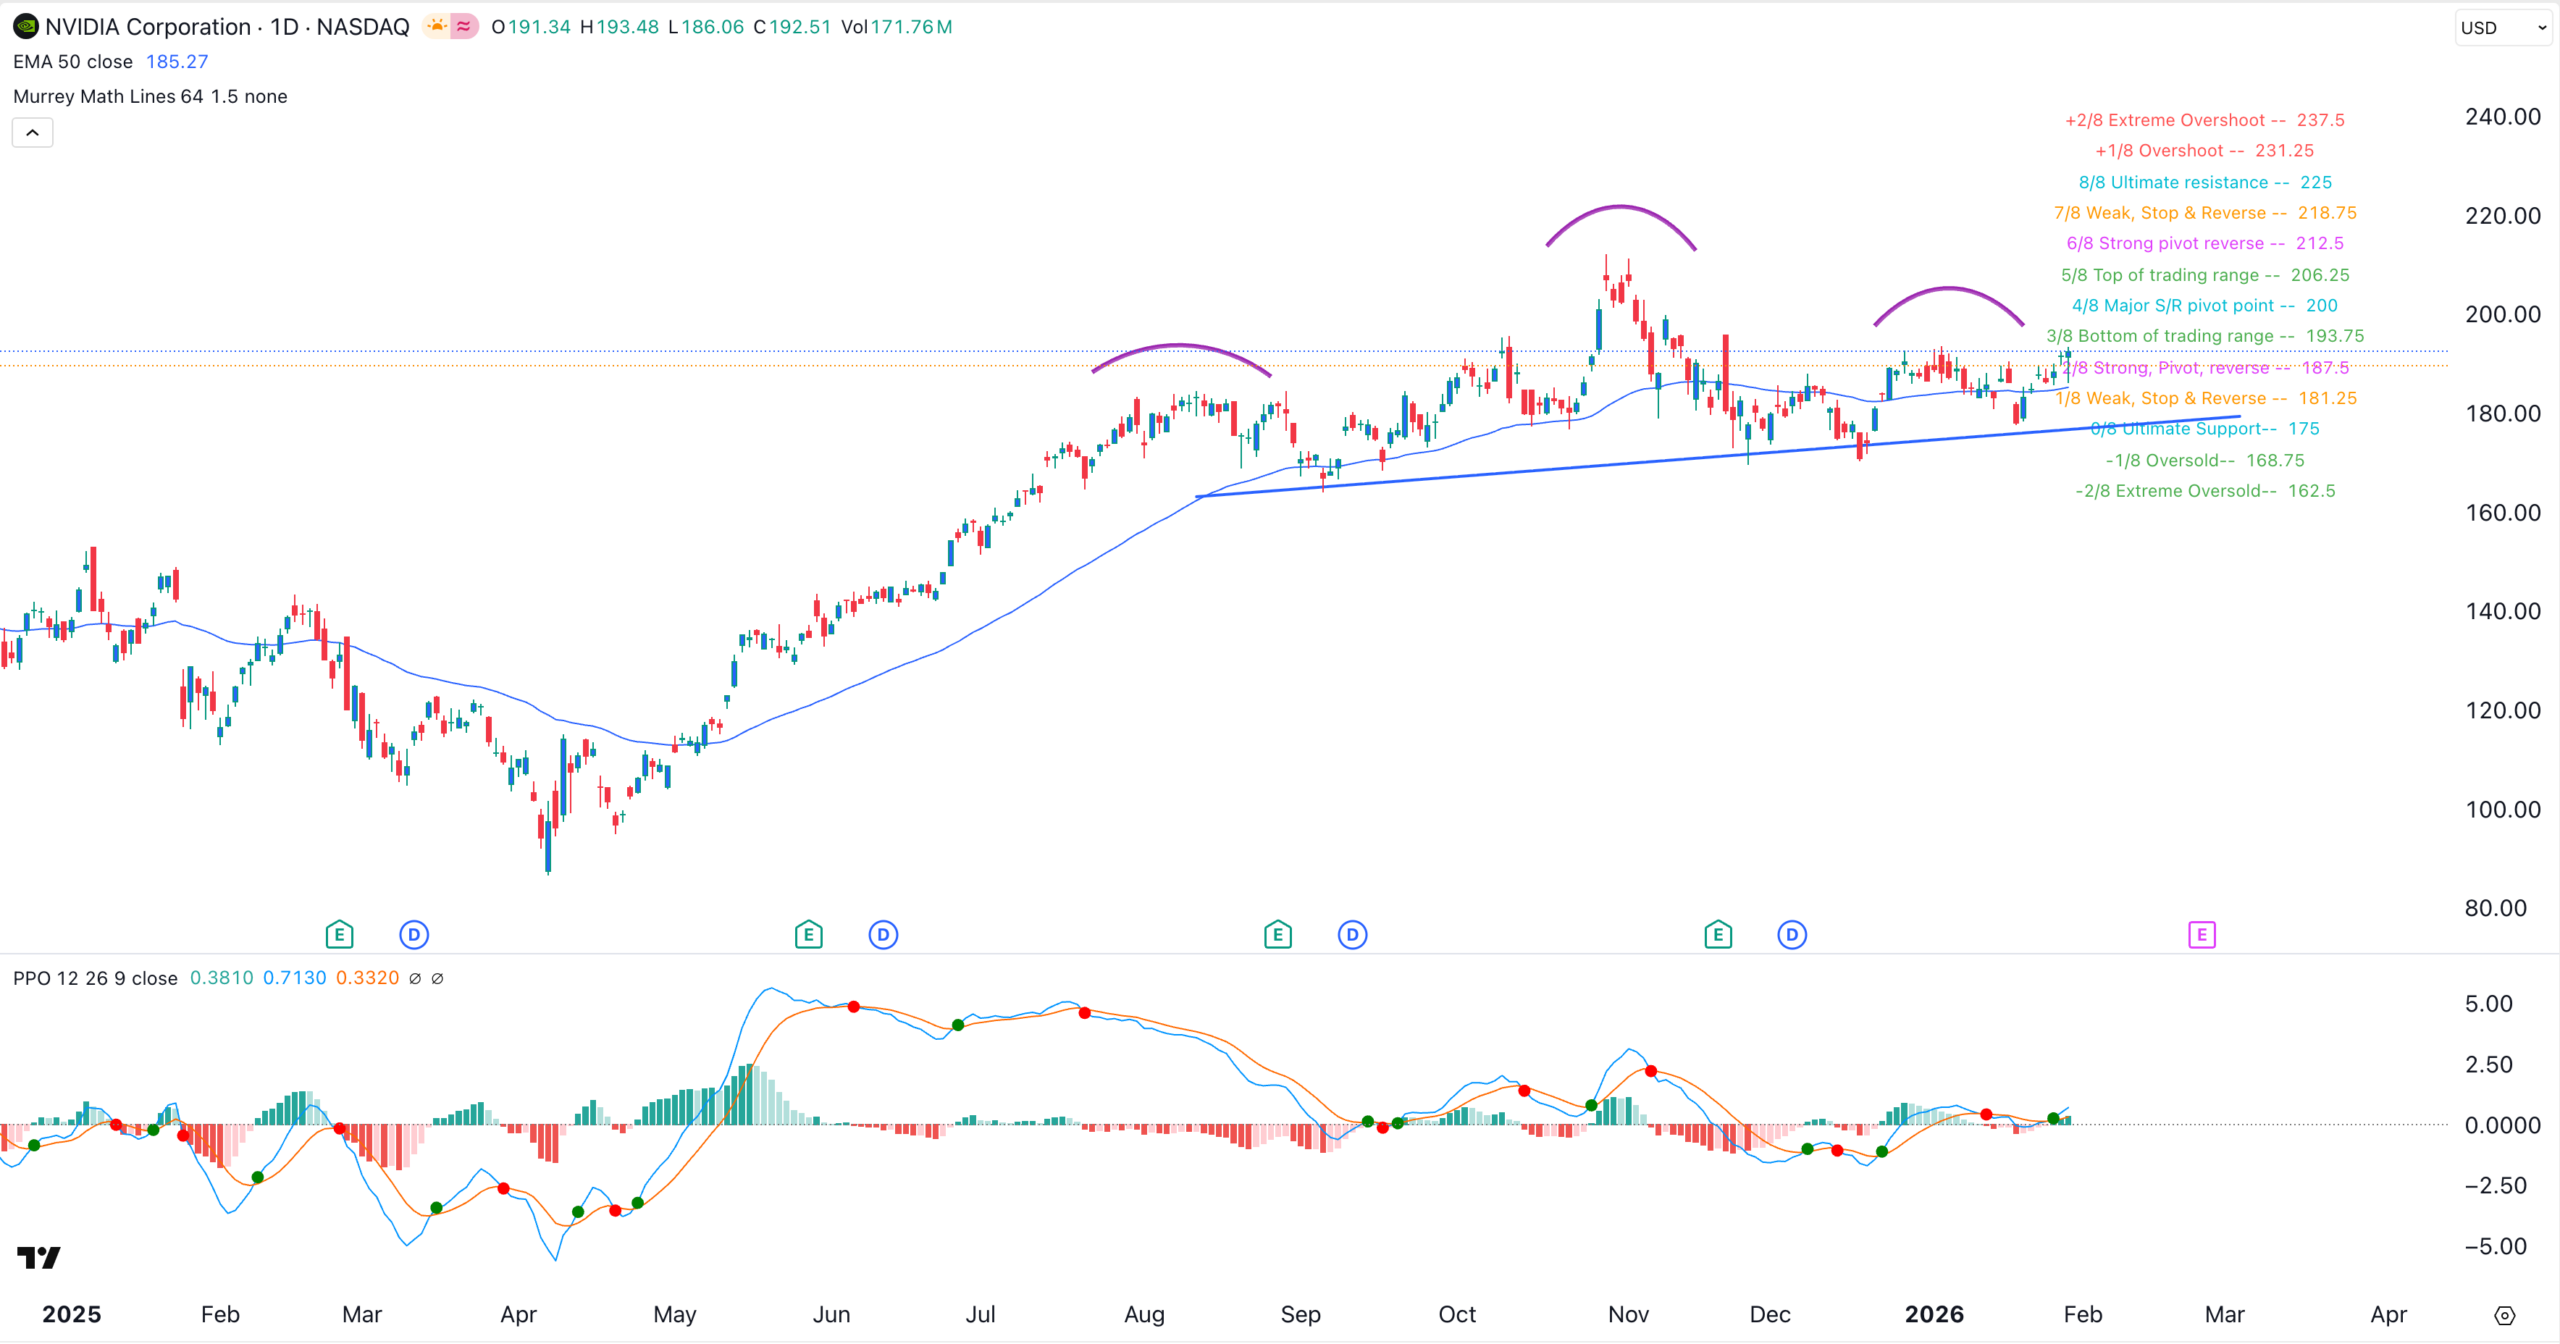This screenshot has width=2560, height=1344.
Task: Click the blue dividend D marker near December
Action: [x=1792, y=935]
